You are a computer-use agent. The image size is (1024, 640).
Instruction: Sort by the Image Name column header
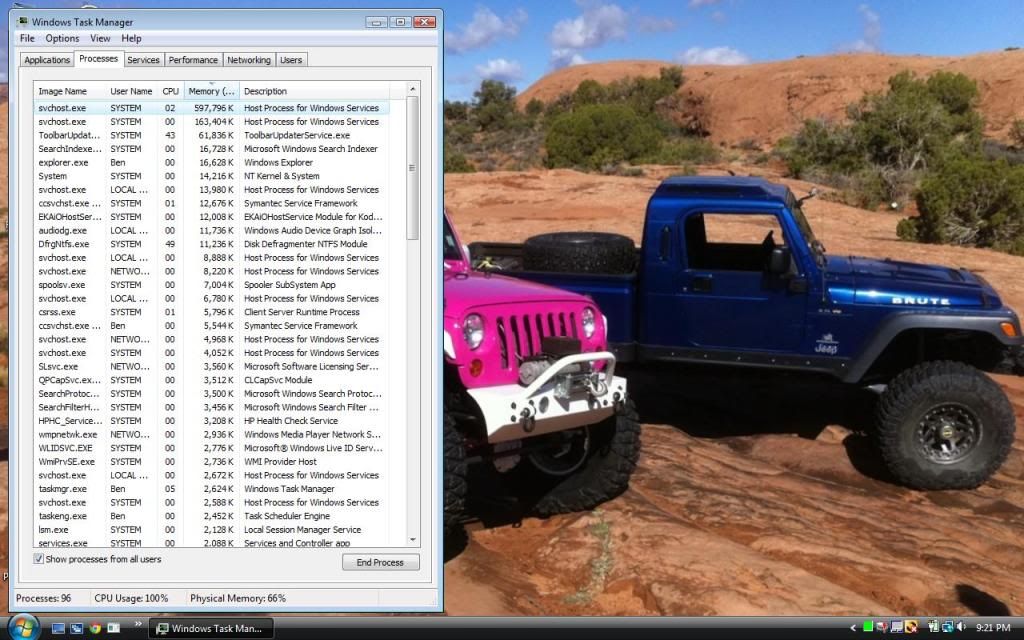70,91
